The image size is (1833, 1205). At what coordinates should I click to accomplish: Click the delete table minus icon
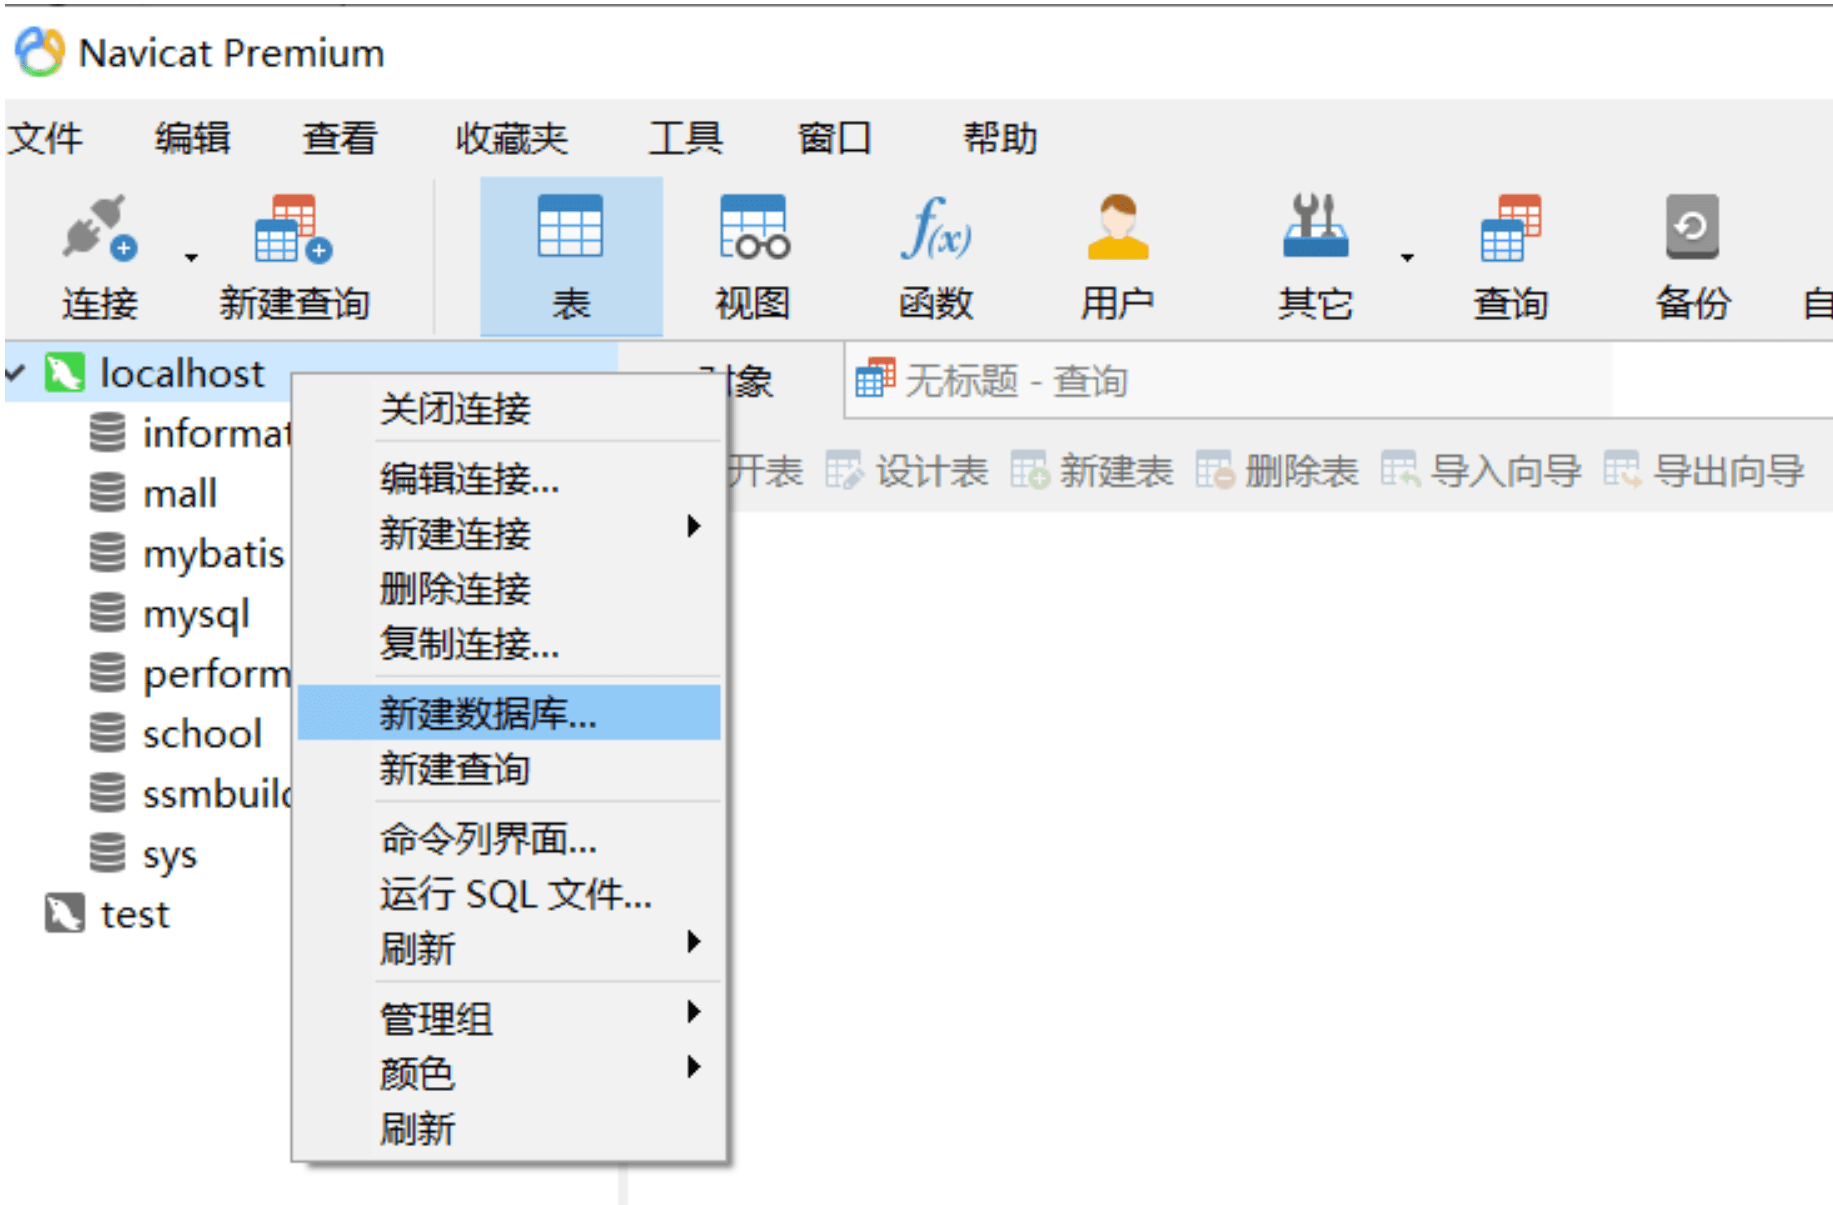(1214, 470)
